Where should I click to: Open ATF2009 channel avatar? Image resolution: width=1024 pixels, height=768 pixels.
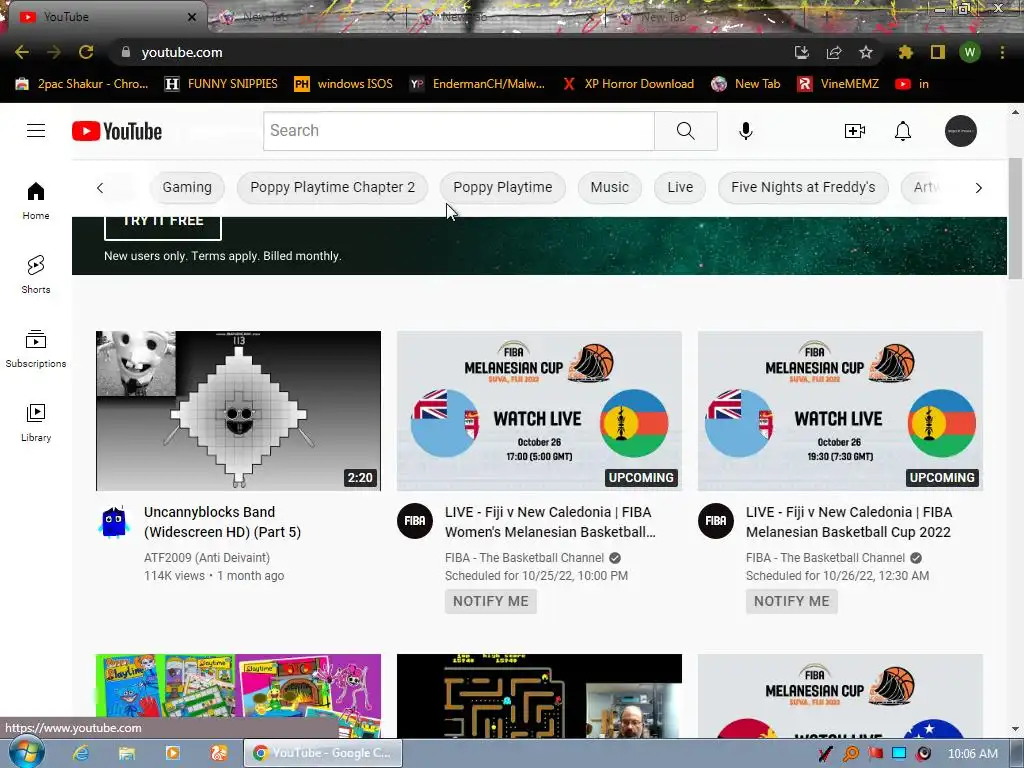coord(114,521)
